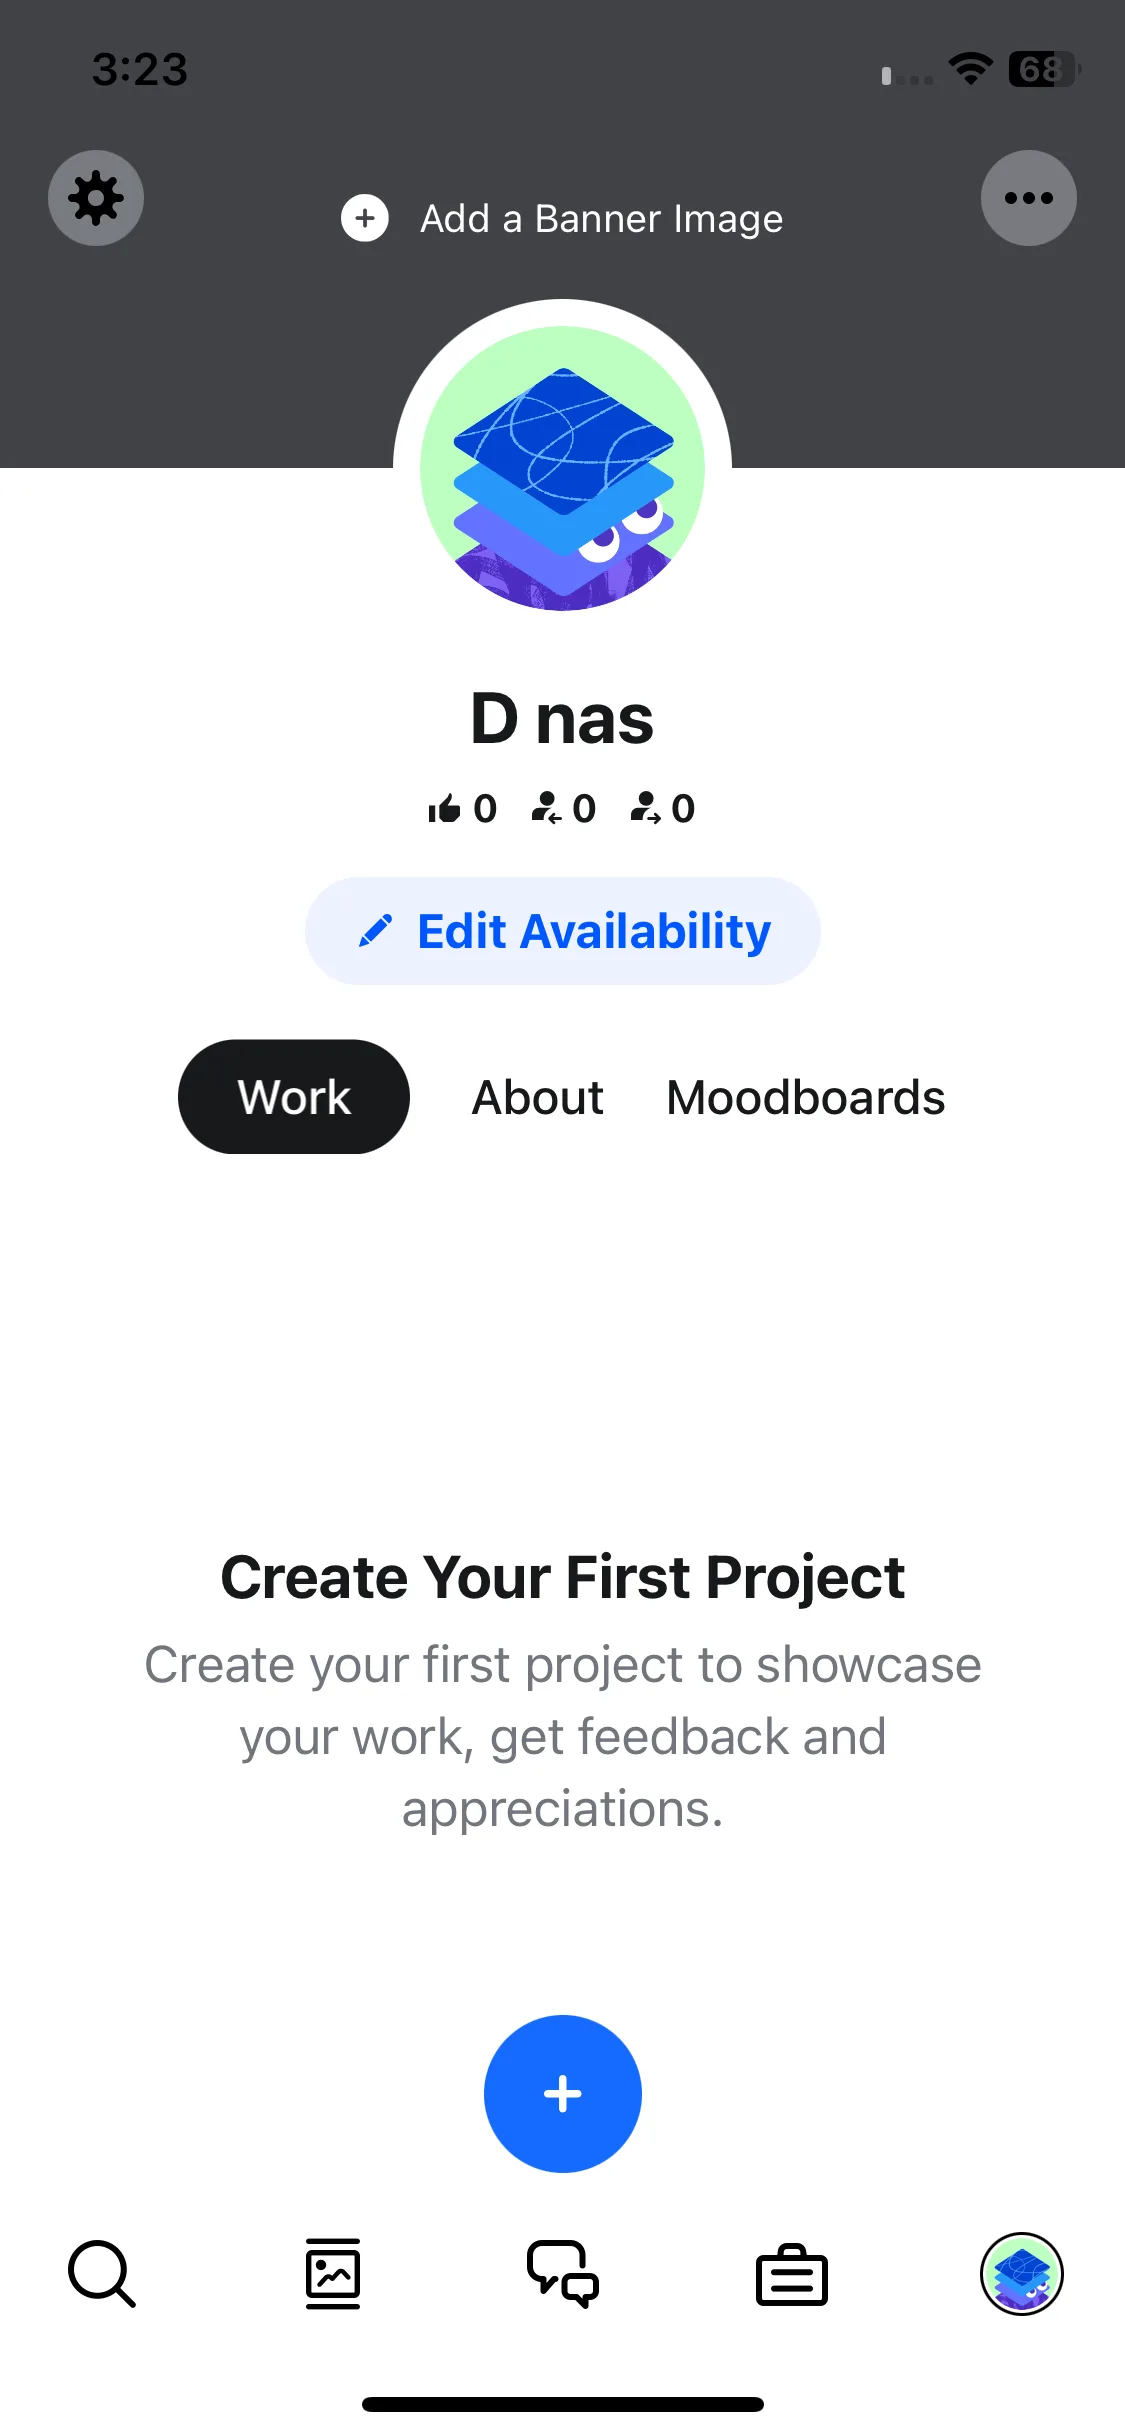Screen dimensions: 1125x2436
Task: Open jobs via the briefcase icon
Action: pyautogui.click(x=792, y=2276)
